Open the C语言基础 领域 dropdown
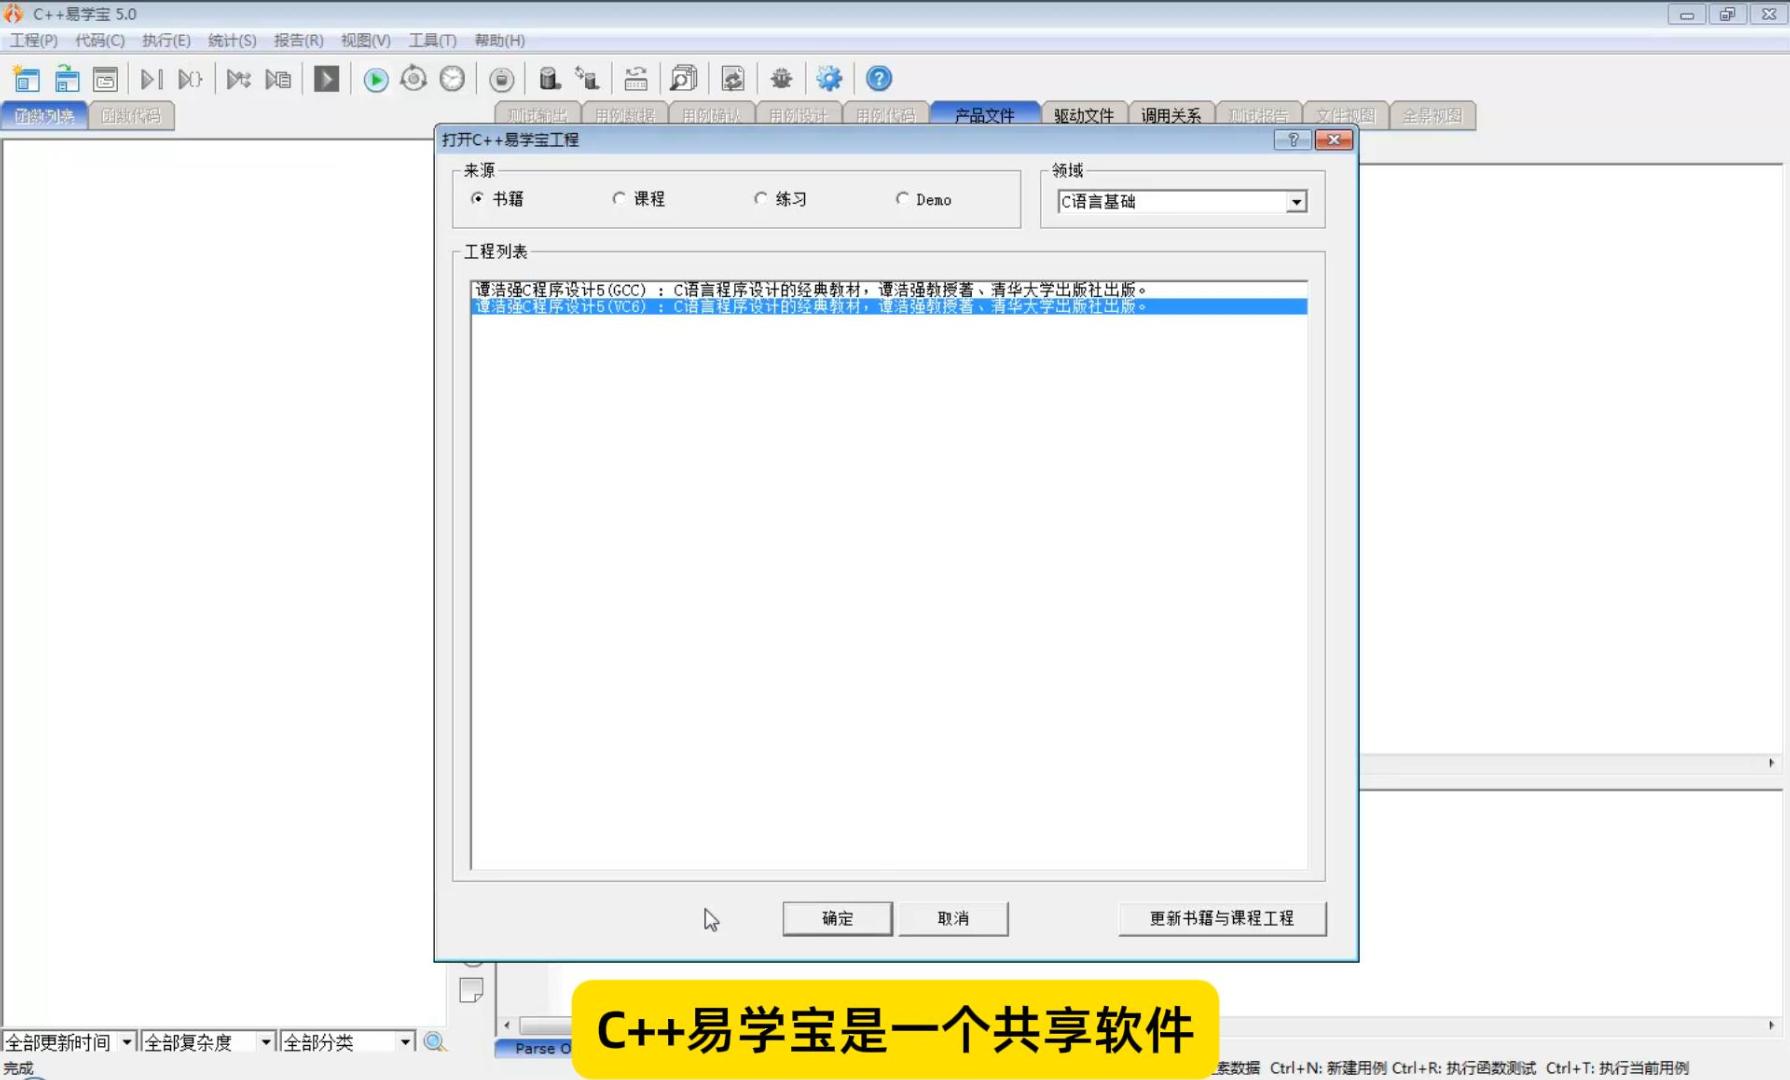Image resolution: width=1790 pixels, height=1080 pixels. (x=1296, y=202)
